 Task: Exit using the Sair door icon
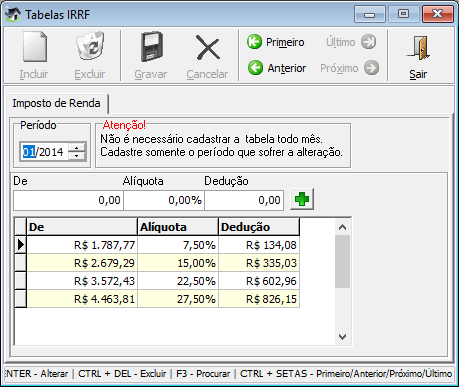(418, 48)
